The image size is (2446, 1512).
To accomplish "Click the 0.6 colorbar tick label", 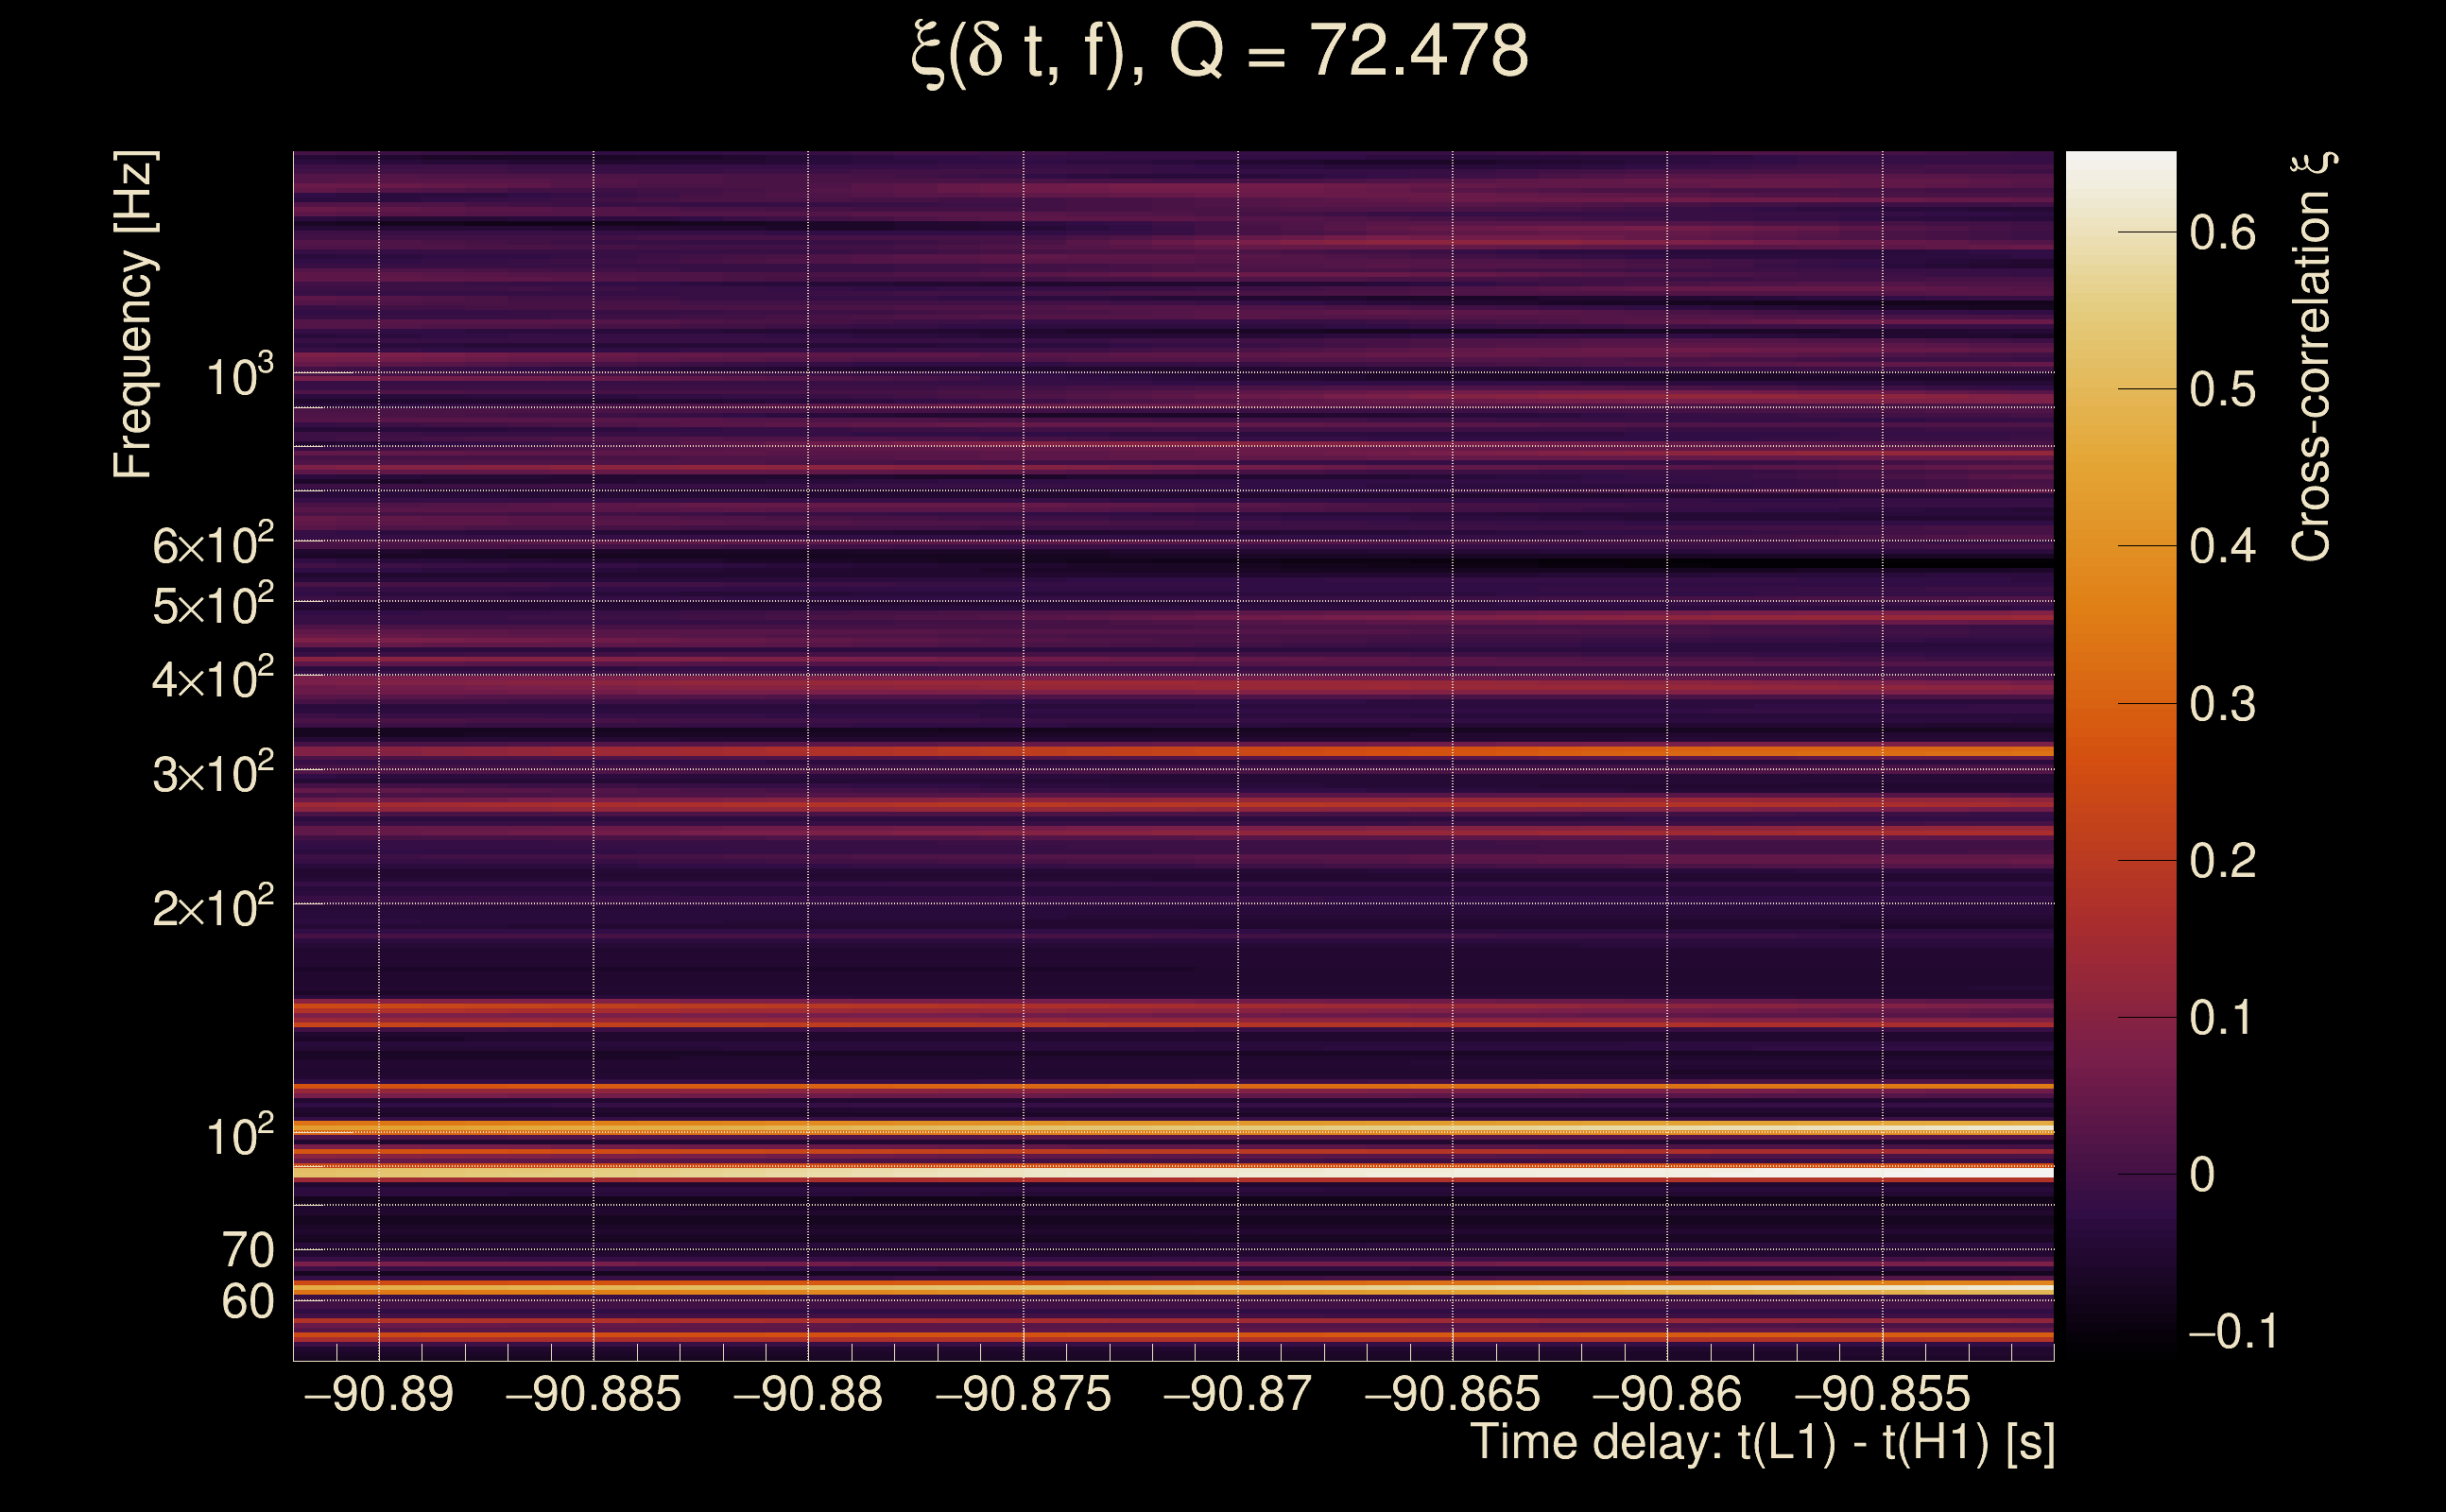I will coord(2222,233).
